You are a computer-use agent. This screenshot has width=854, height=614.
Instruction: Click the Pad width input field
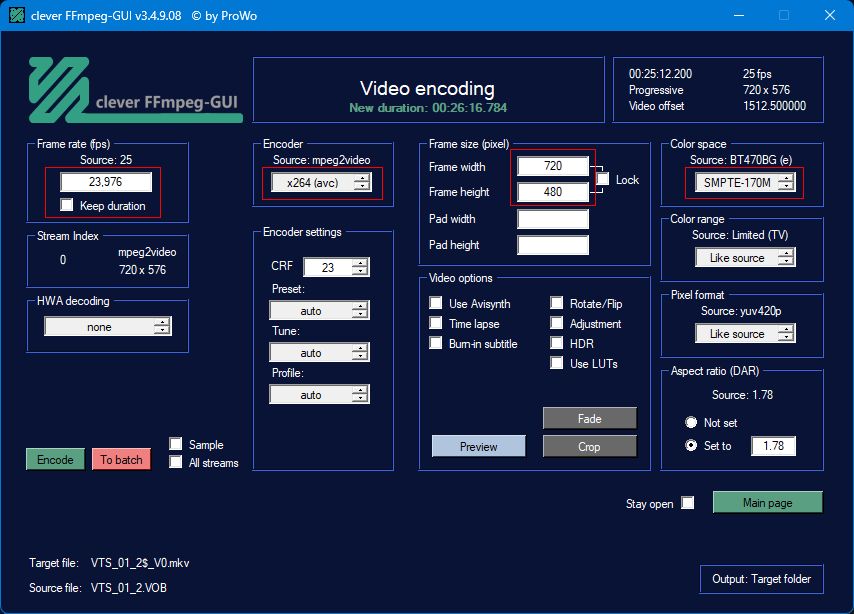(553, 219)
